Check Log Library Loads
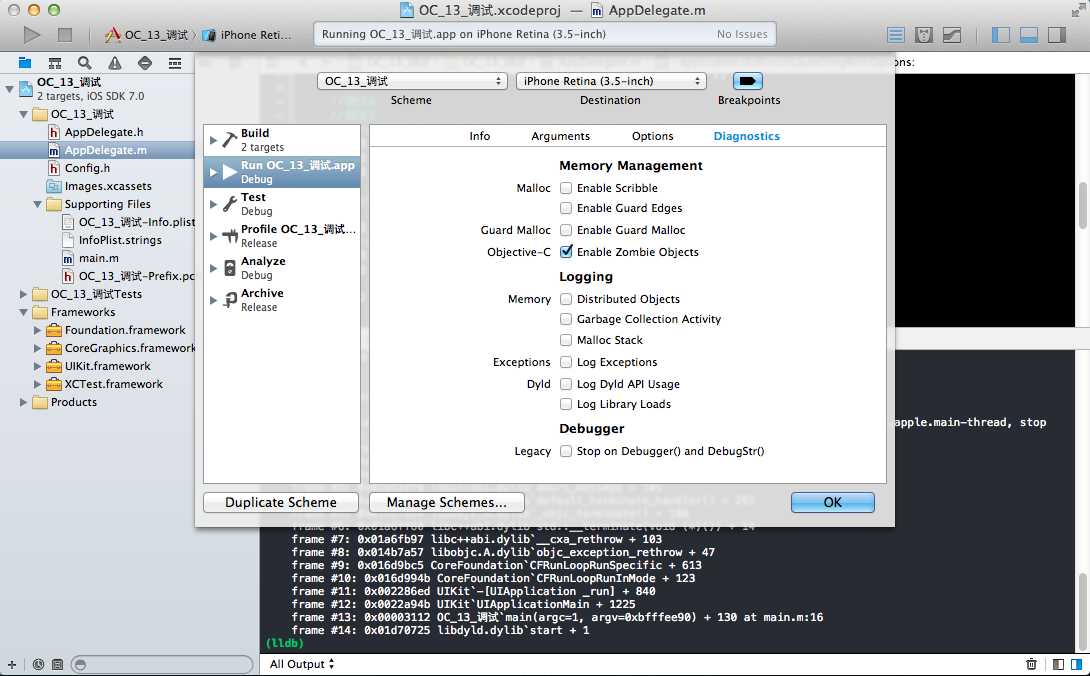The image size is (1090, 676). click(x=566, y=404)
